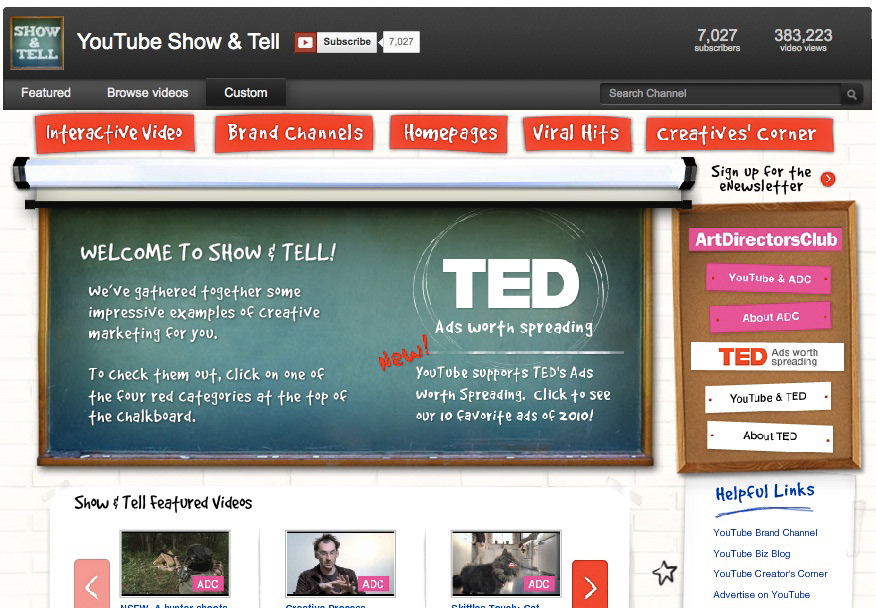This screenshot has width=876, height=608.
Task: Open the YouTube & ADC note
Action: point(769,278)
